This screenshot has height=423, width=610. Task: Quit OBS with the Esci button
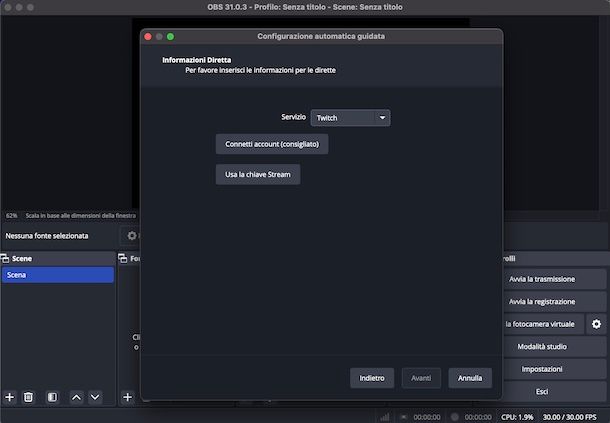pyautogui.click(x=555, y=391)
